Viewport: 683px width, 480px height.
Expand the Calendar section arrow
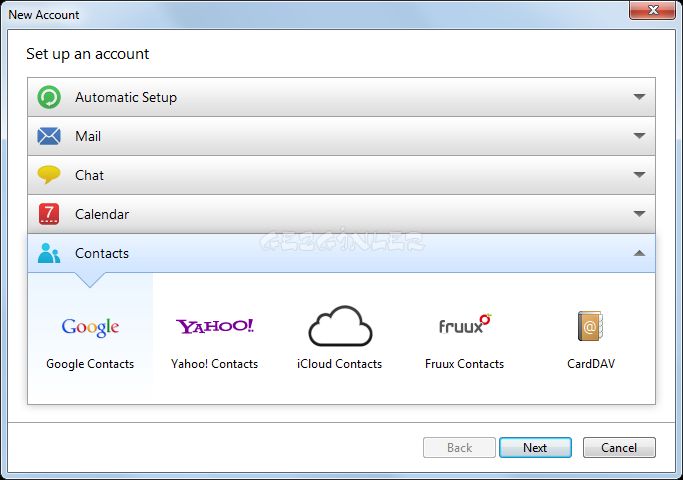(x=639, y=214)
